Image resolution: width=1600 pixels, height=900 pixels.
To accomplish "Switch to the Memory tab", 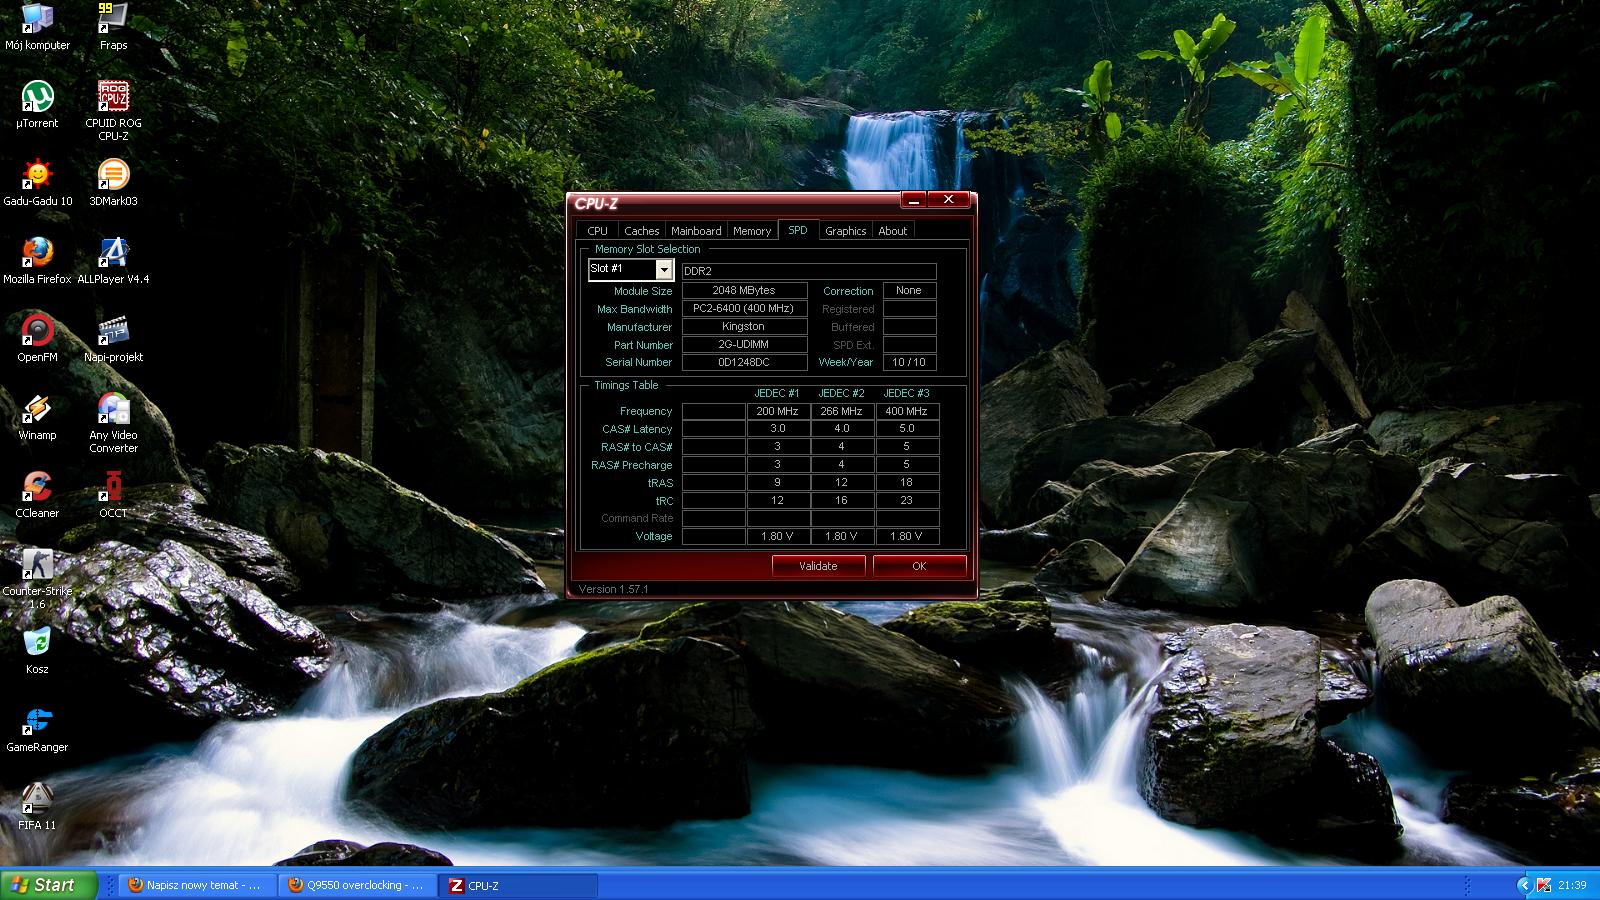I will (x=752, y=231).
